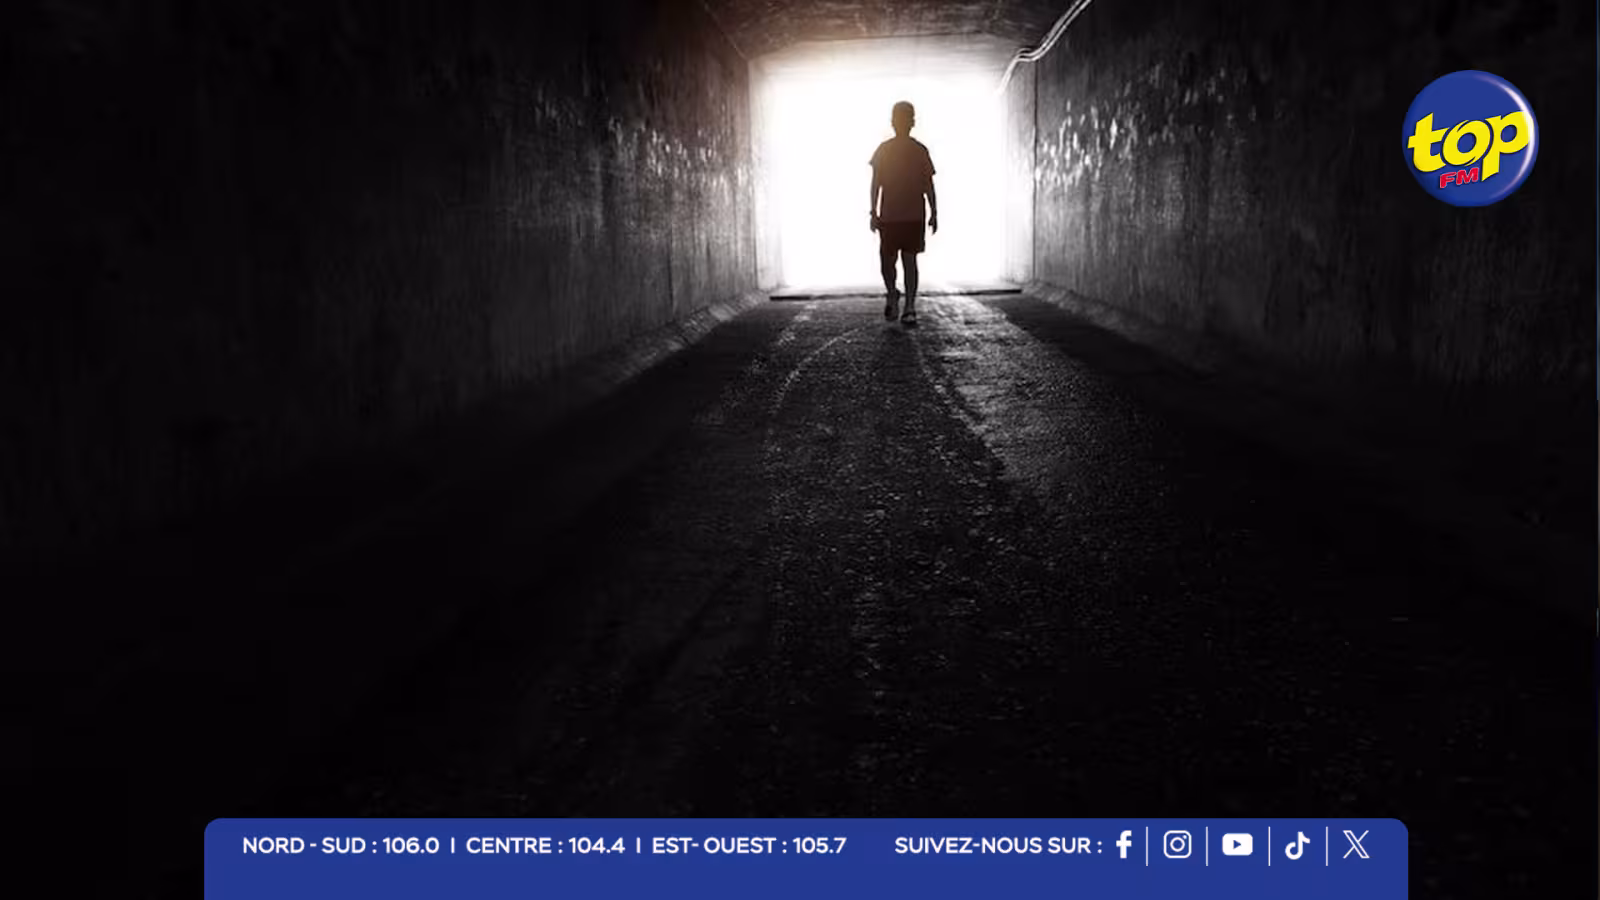Click the head of the silhouetted person

click(x=903, y=117)
